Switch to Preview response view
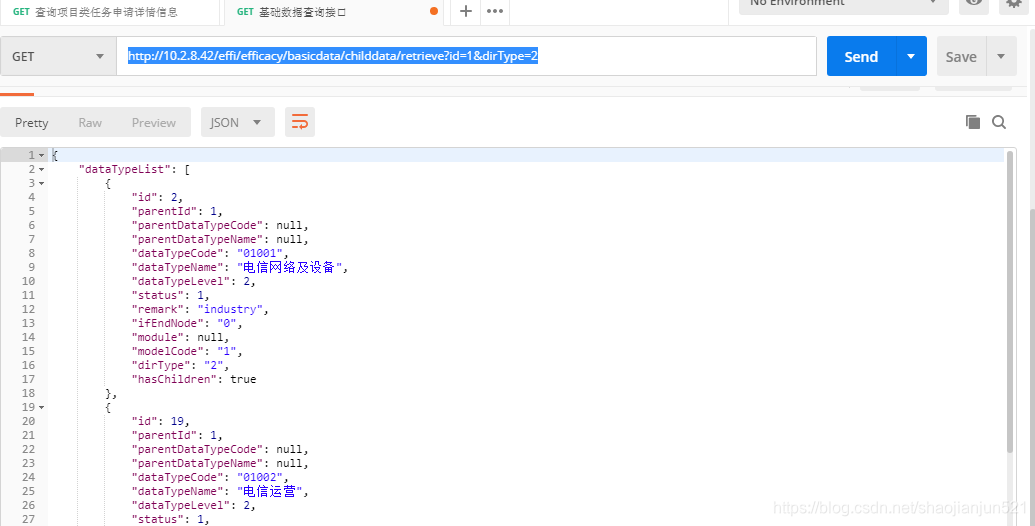 coord(154,122)
